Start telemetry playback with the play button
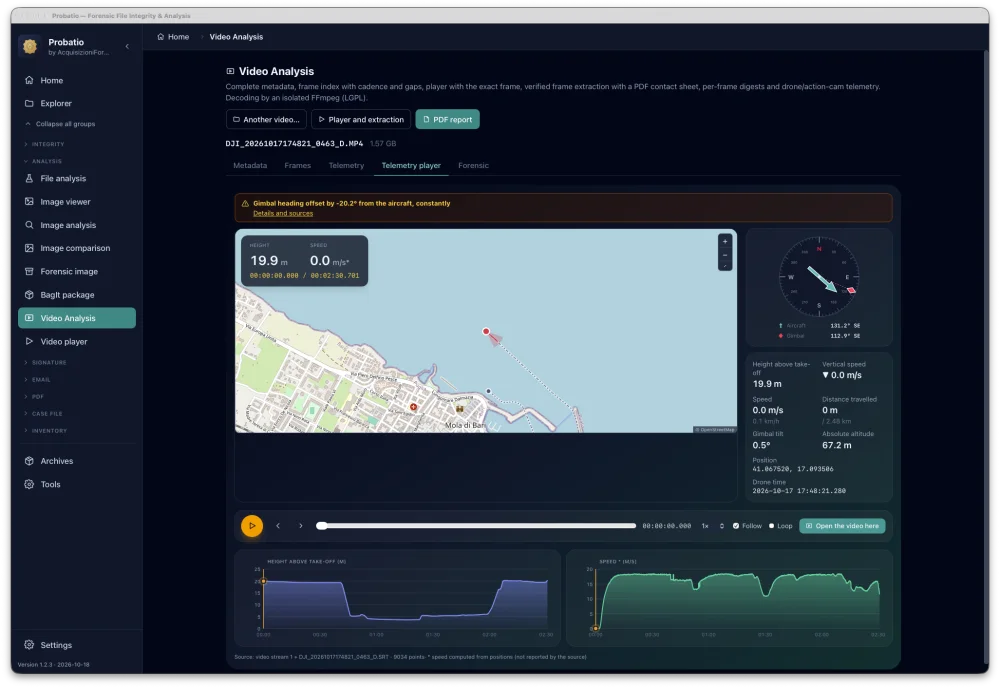Image resolution: width=1000 pixels, height=688 pixels. click(252, 526)
